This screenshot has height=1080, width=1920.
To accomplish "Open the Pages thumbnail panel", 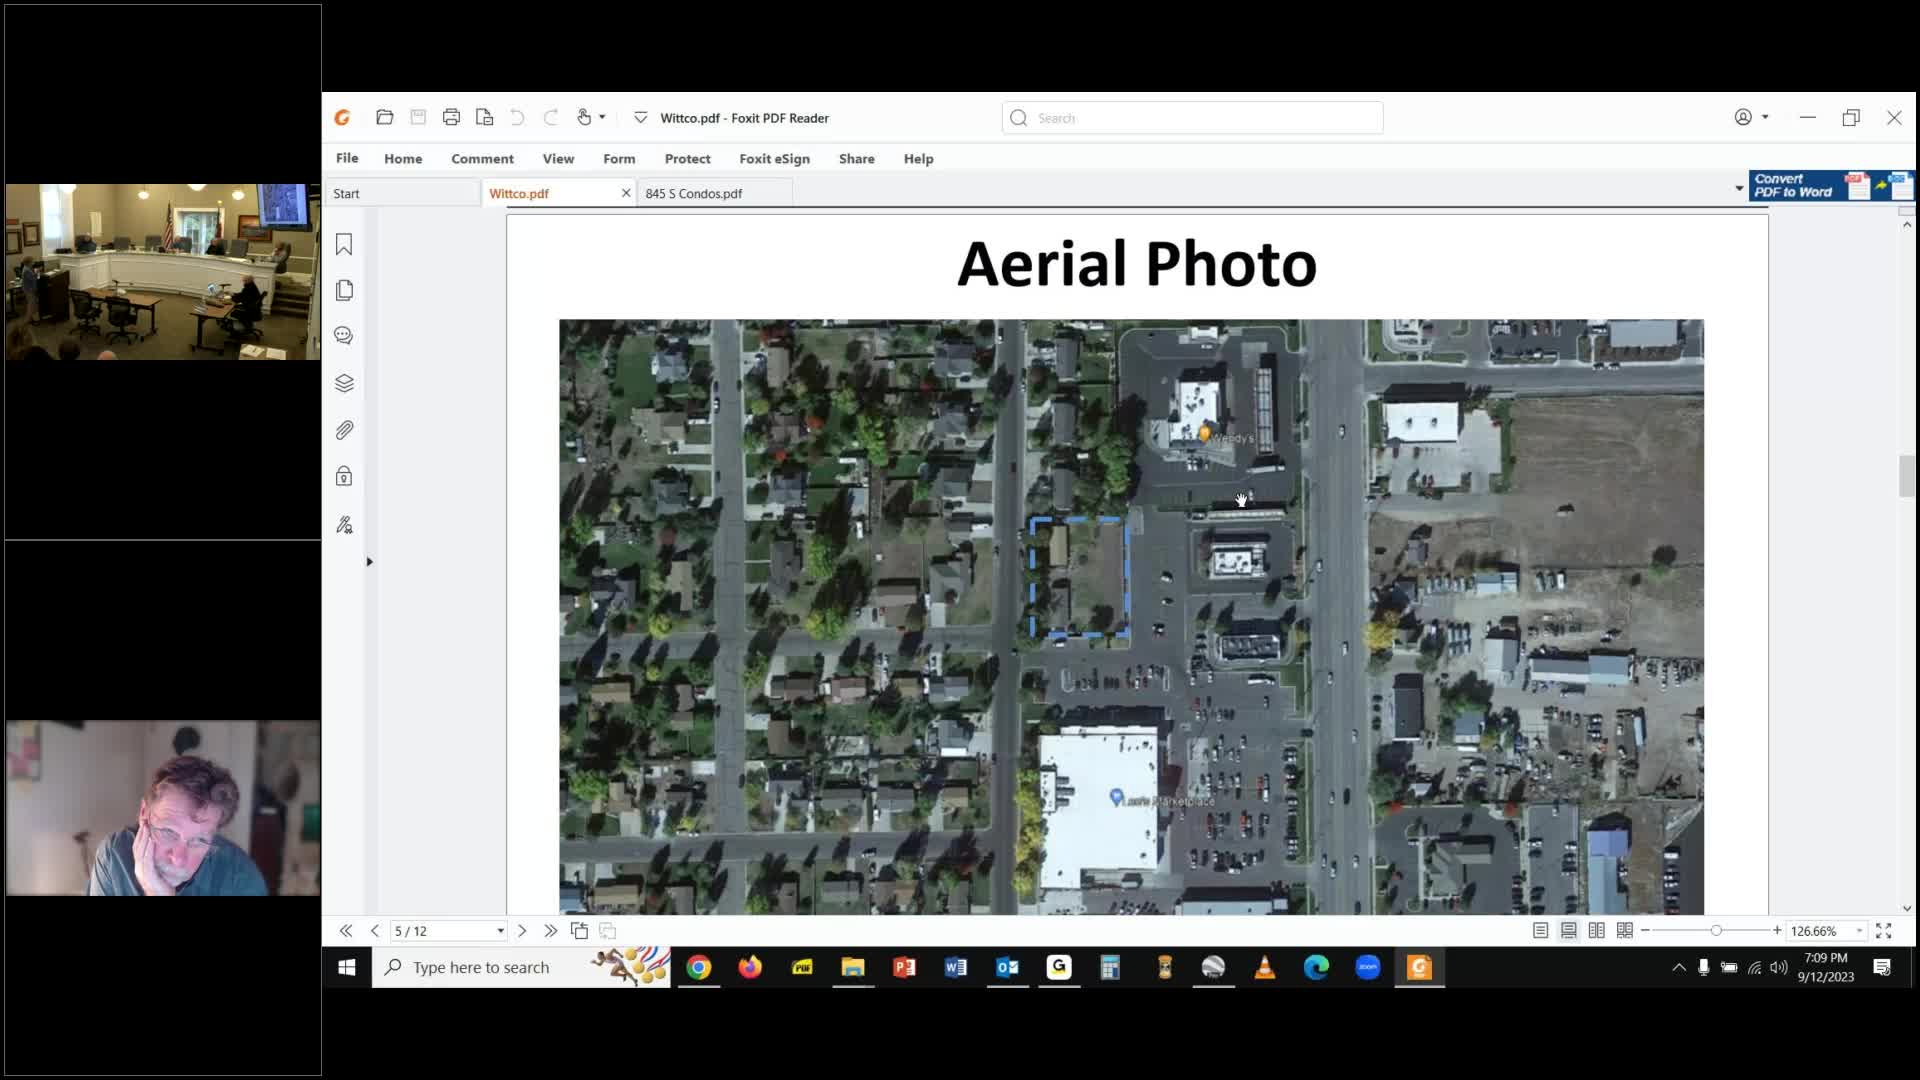I will (x=344, y=291).
